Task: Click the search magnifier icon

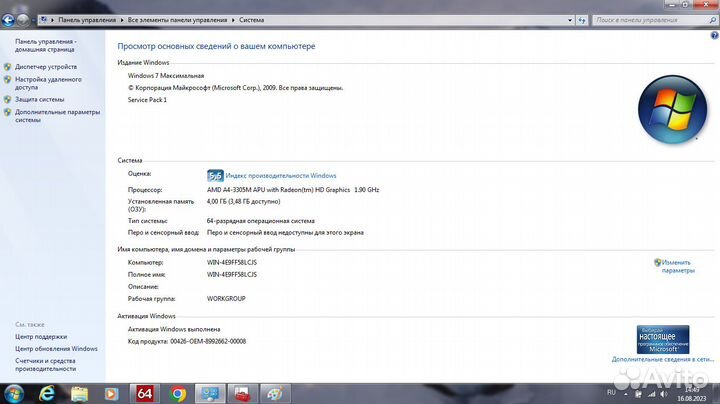Action: point(712,20)
